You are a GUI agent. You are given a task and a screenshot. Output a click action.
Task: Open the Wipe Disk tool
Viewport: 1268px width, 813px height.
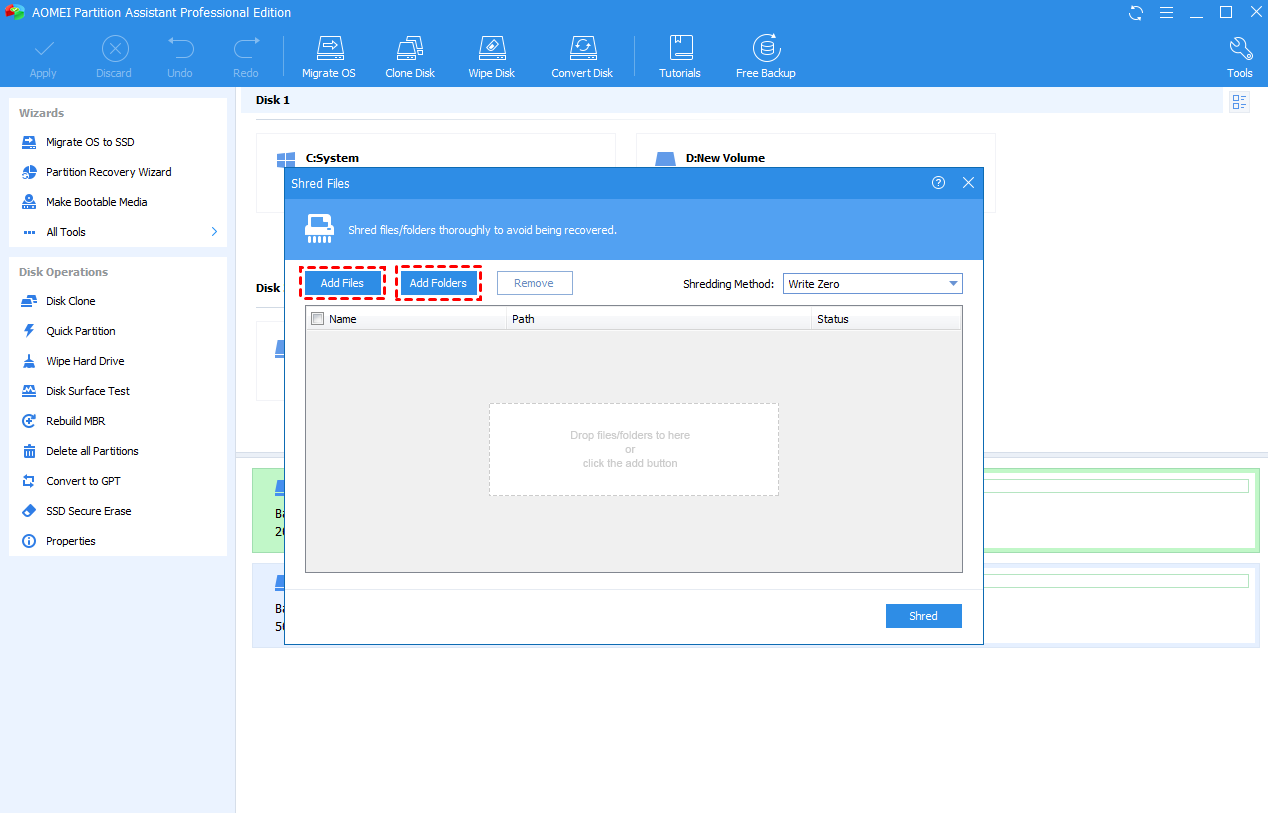coord(492,57)
